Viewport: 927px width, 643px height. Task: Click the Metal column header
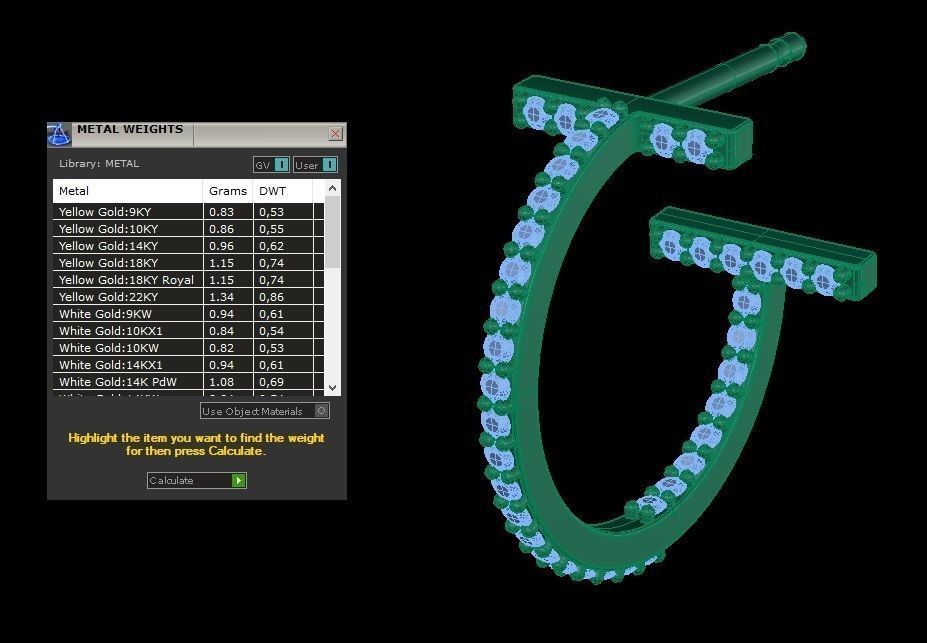(128, 191)
